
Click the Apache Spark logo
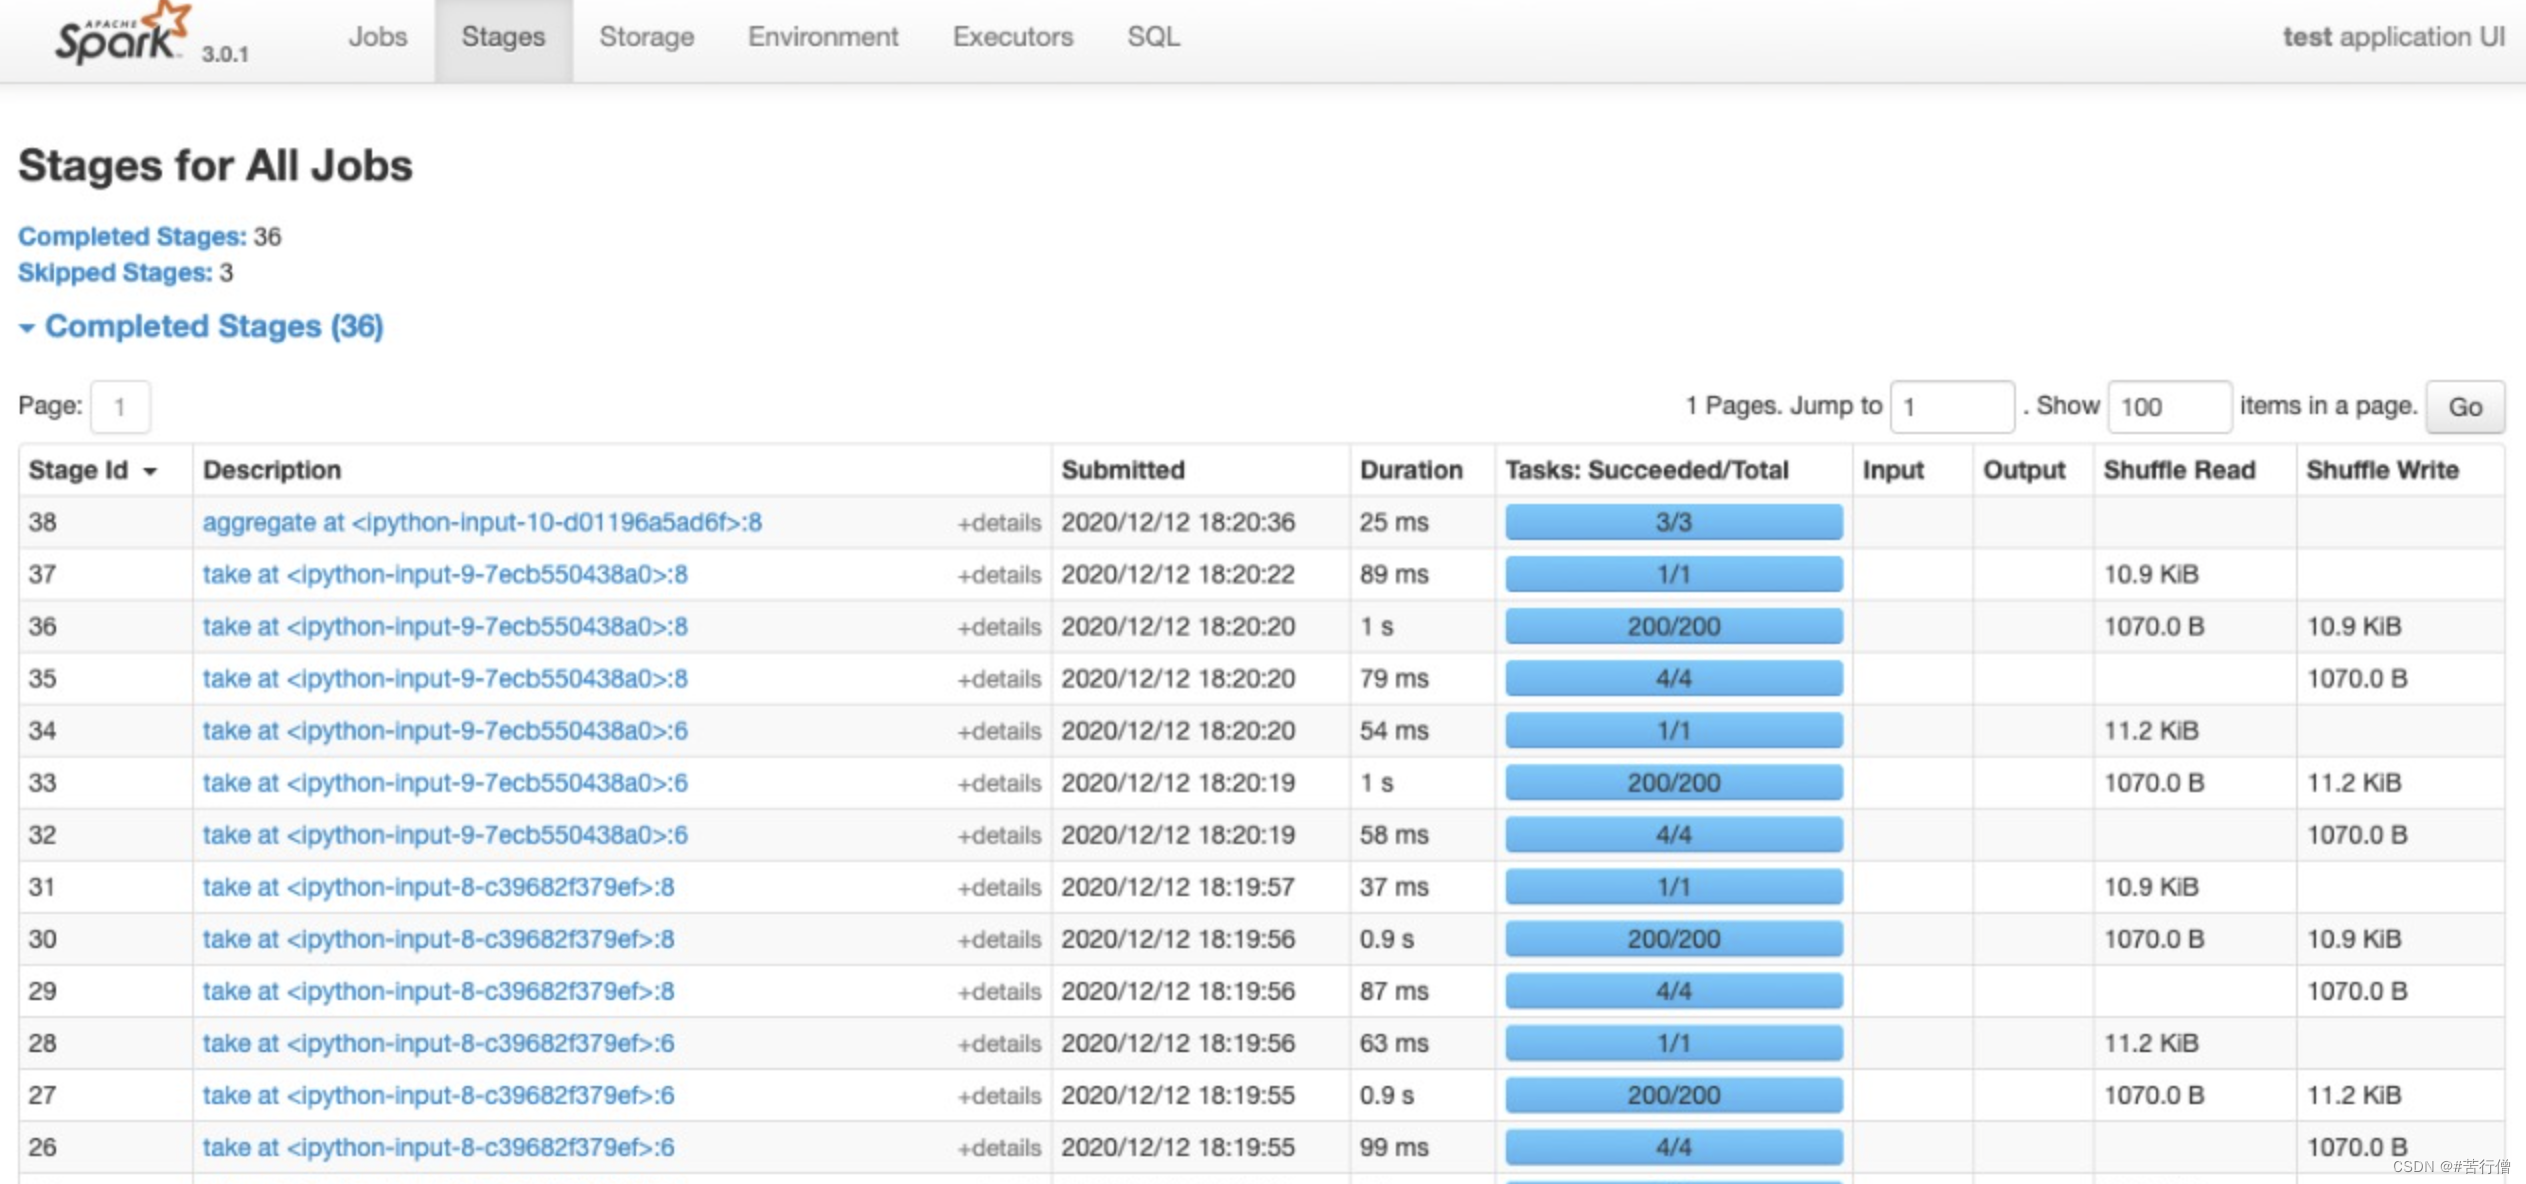click(122, 35)
